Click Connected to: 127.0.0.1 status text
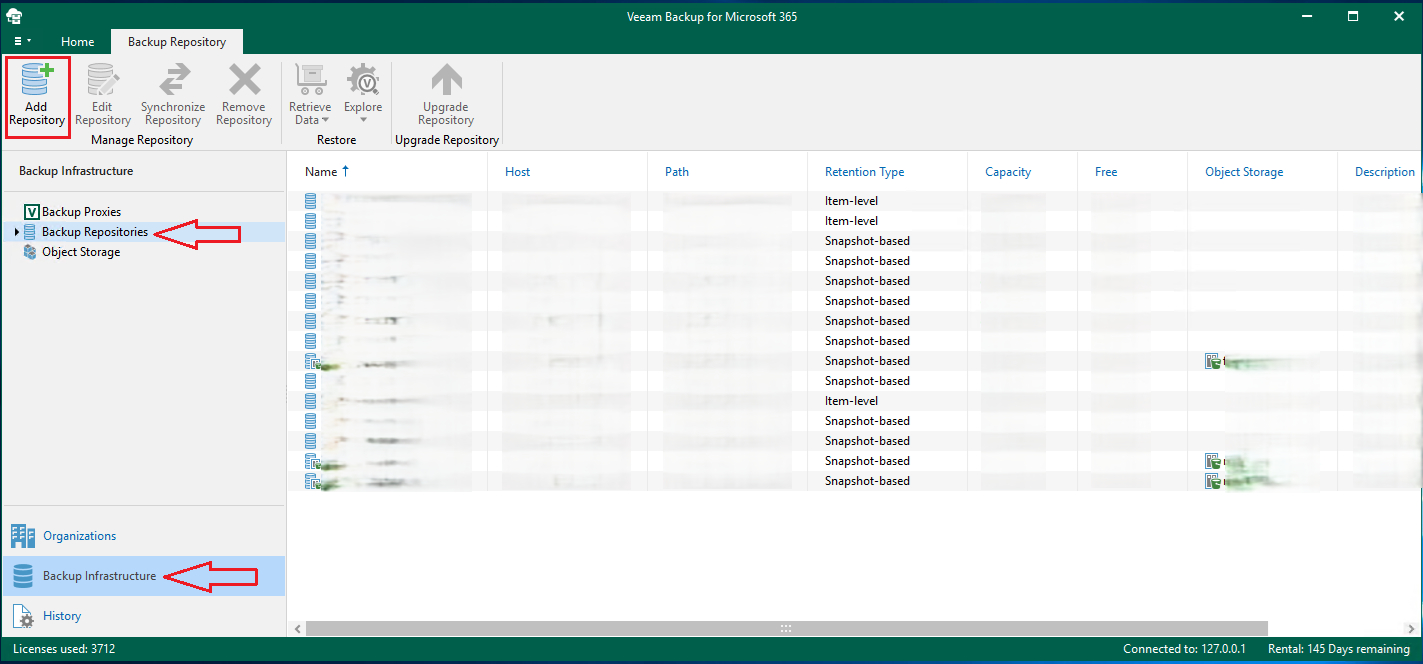The width and height of the screenshot is (1423, 664). pos(1185,649)
